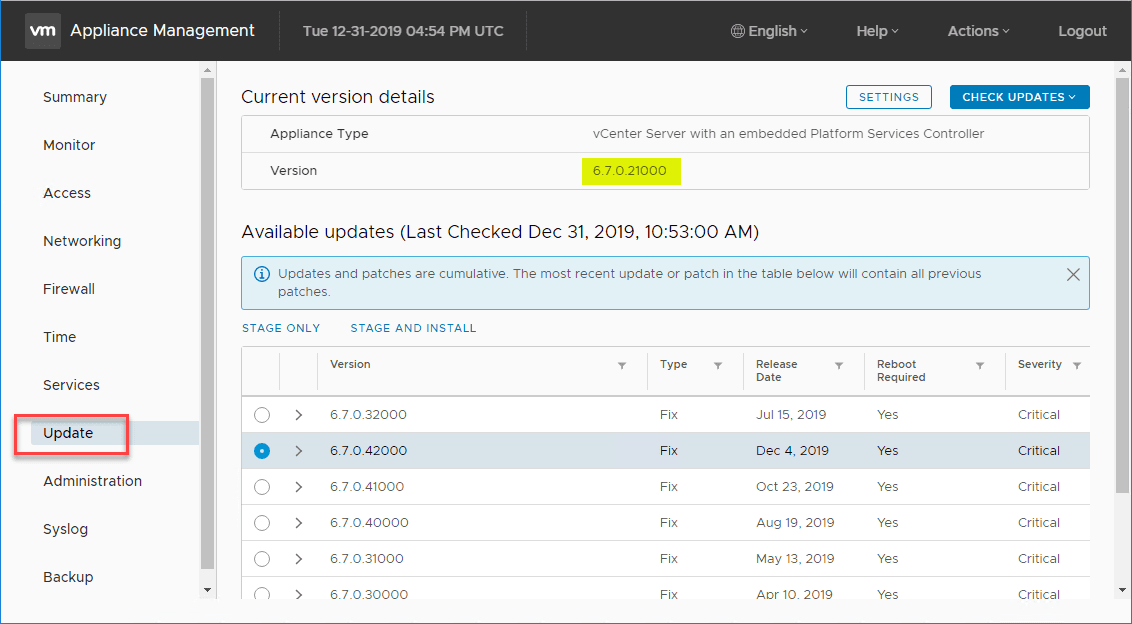Dismiss the cumulative updates info banner
The image size is (1132, 624).
point(1073,274)
